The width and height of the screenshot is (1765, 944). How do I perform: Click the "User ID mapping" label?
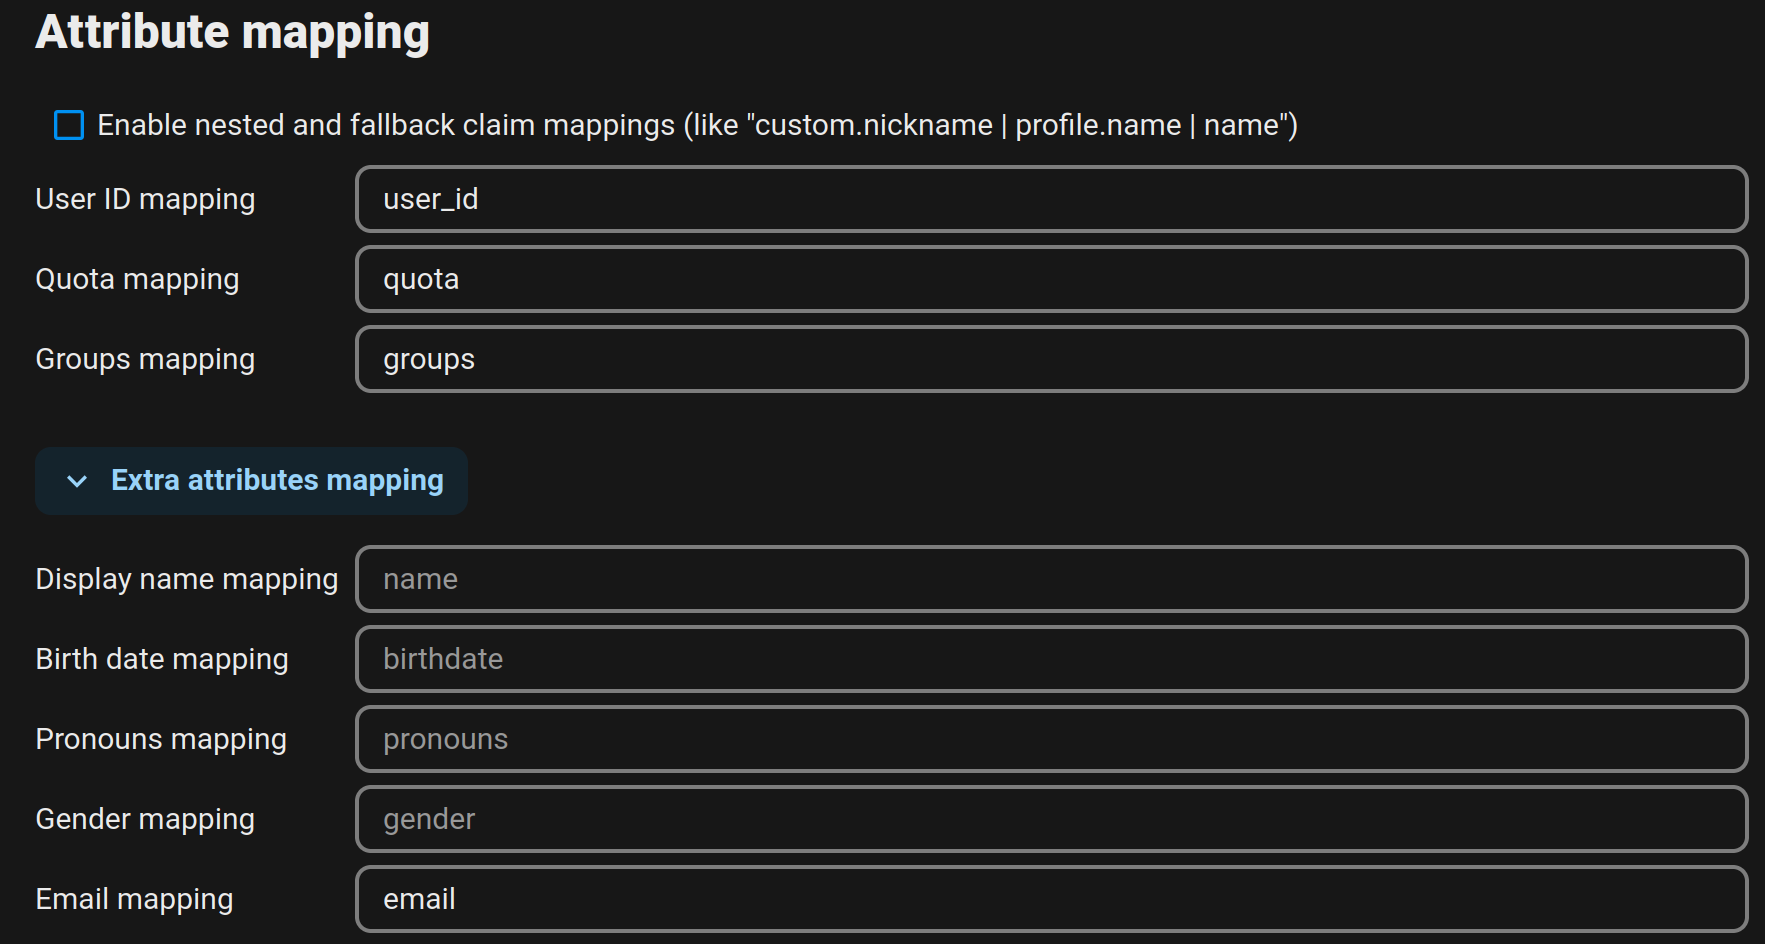tap(145, 199)
